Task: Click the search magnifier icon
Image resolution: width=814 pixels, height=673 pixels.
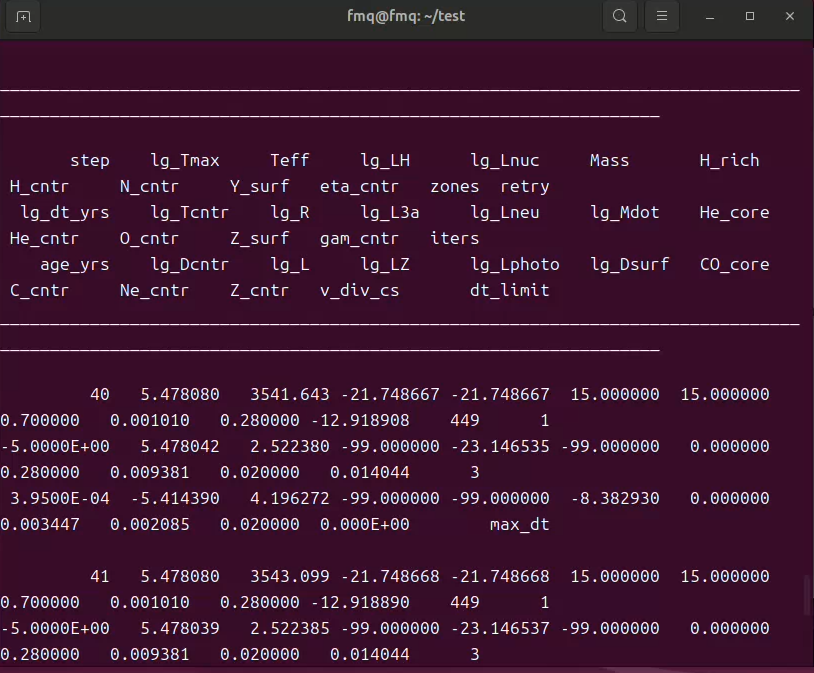Action: pyautogui.click(x=620, y=16)
